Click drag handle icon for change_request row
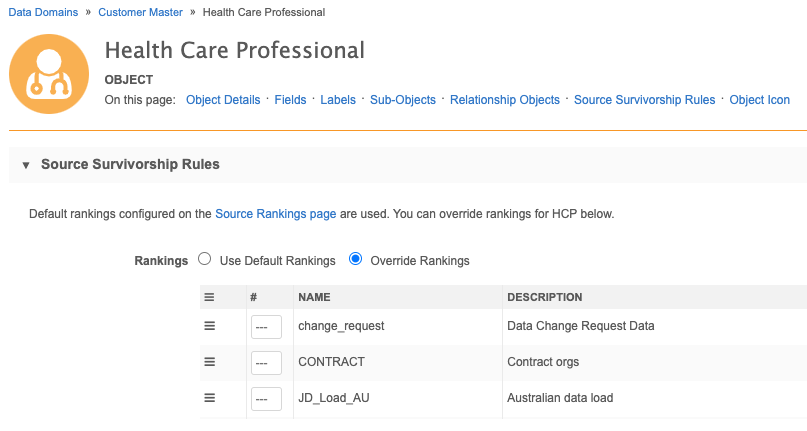807x431 pixels. pos(210,326)
